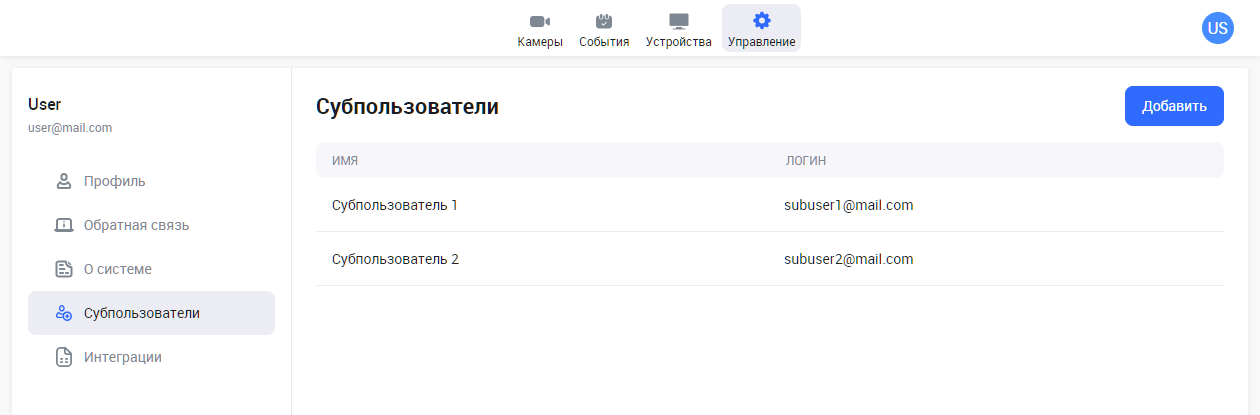The height and width of the screenshot is (415, 1260).
Task: Click the Субпользователи page heading
Action: (x=407, y=107)
